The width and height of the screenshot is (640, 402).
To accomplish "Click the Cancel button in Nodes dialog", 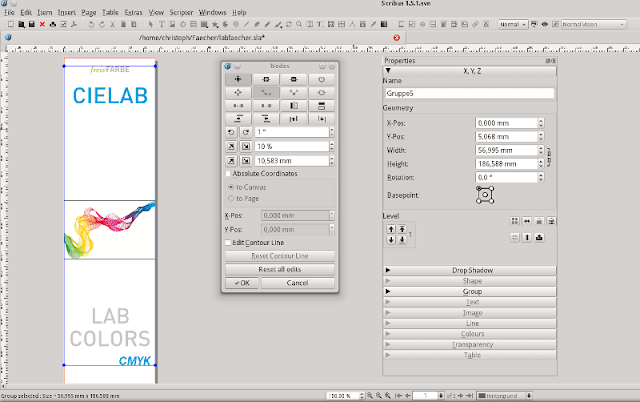I will coord(298,283).
